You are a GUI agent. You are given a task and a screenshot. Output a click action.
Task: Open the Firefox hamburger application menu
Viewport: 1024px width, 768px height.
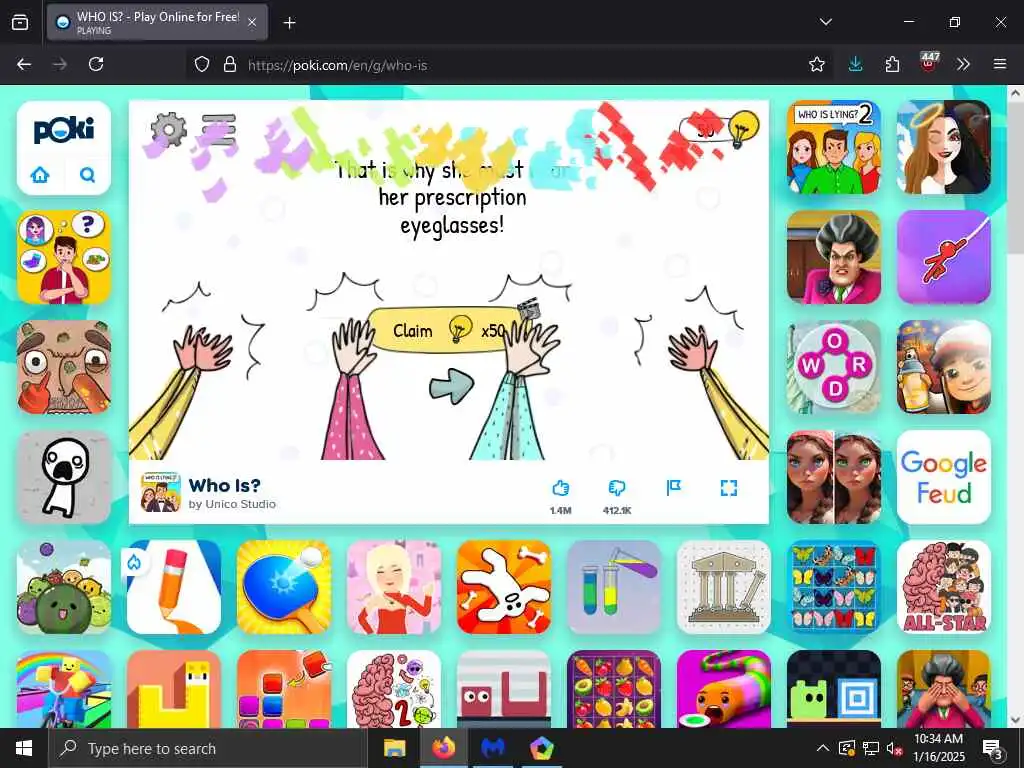coord(1000,64)
